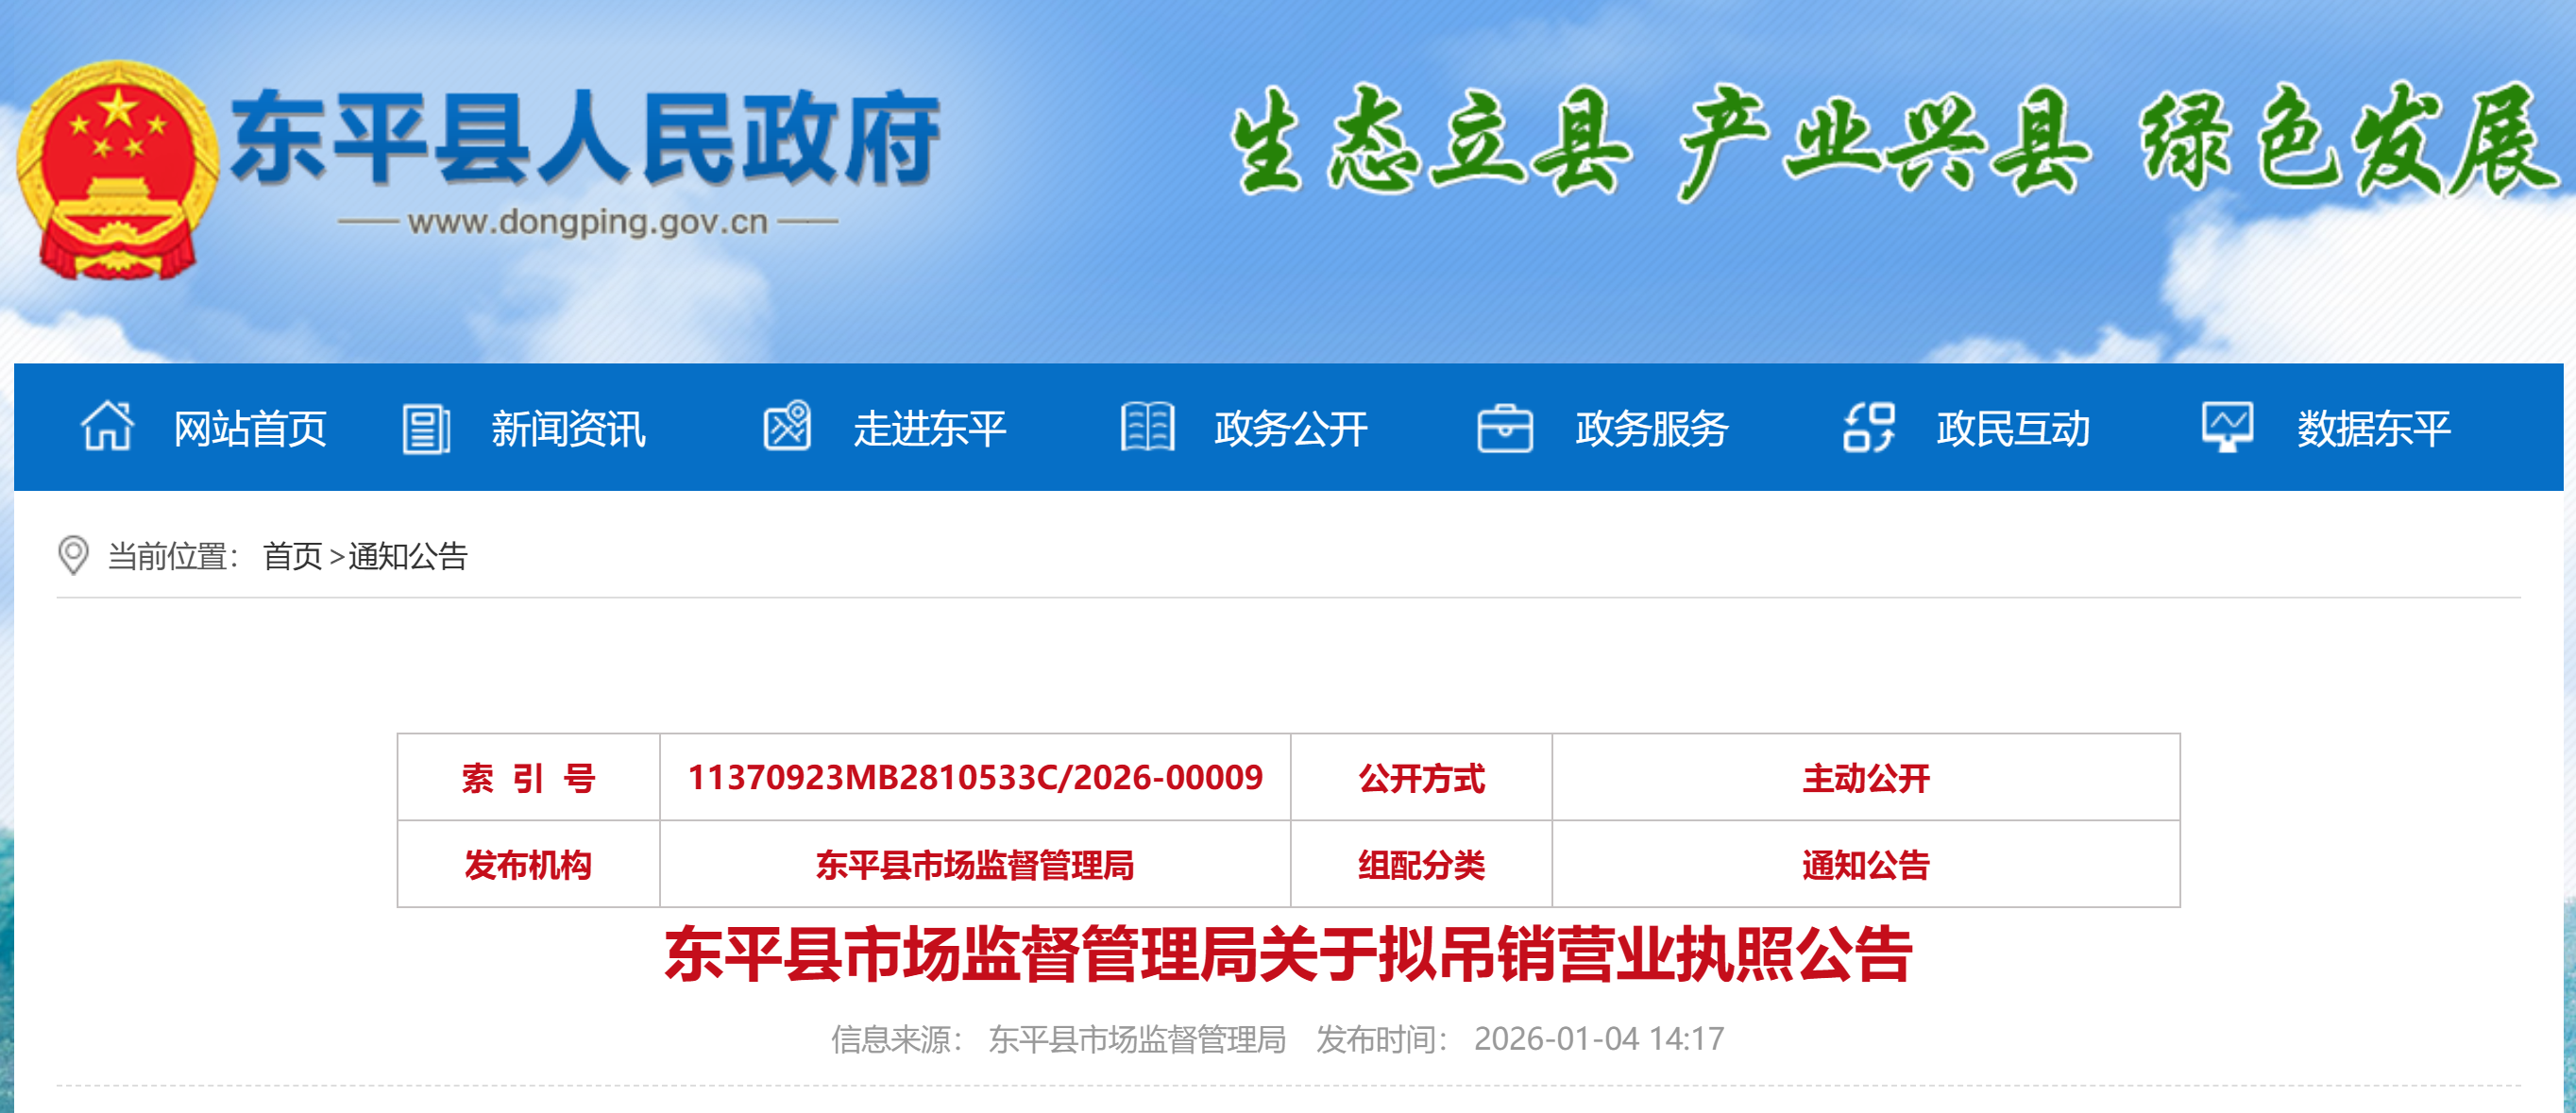
Task: Open the 网站首页 menu item
Action: pos(250,429)
